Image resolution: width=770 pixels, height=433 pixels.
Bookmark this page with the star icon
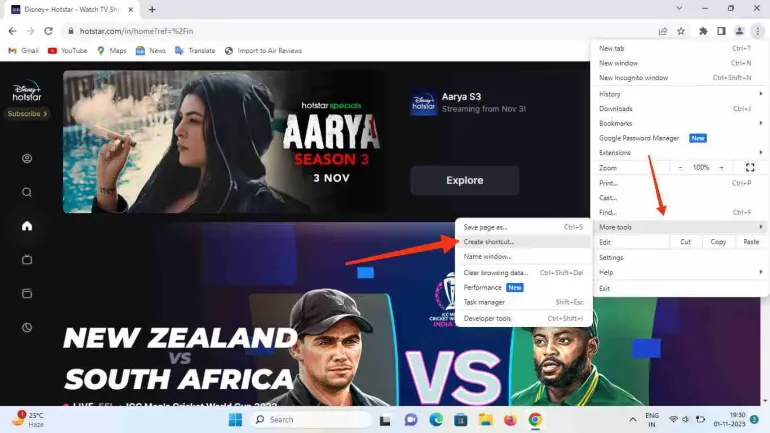pos(682,31)
